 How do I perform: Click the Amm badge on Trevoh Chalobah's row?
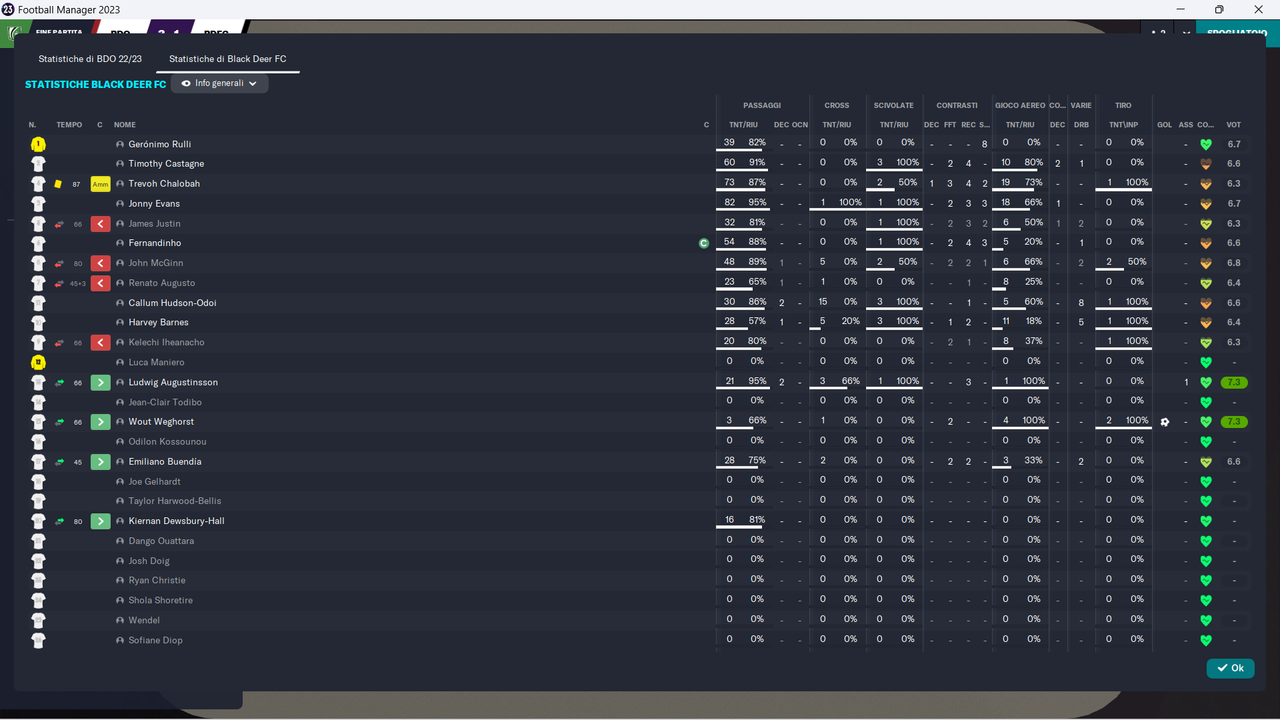coord(100,184)
